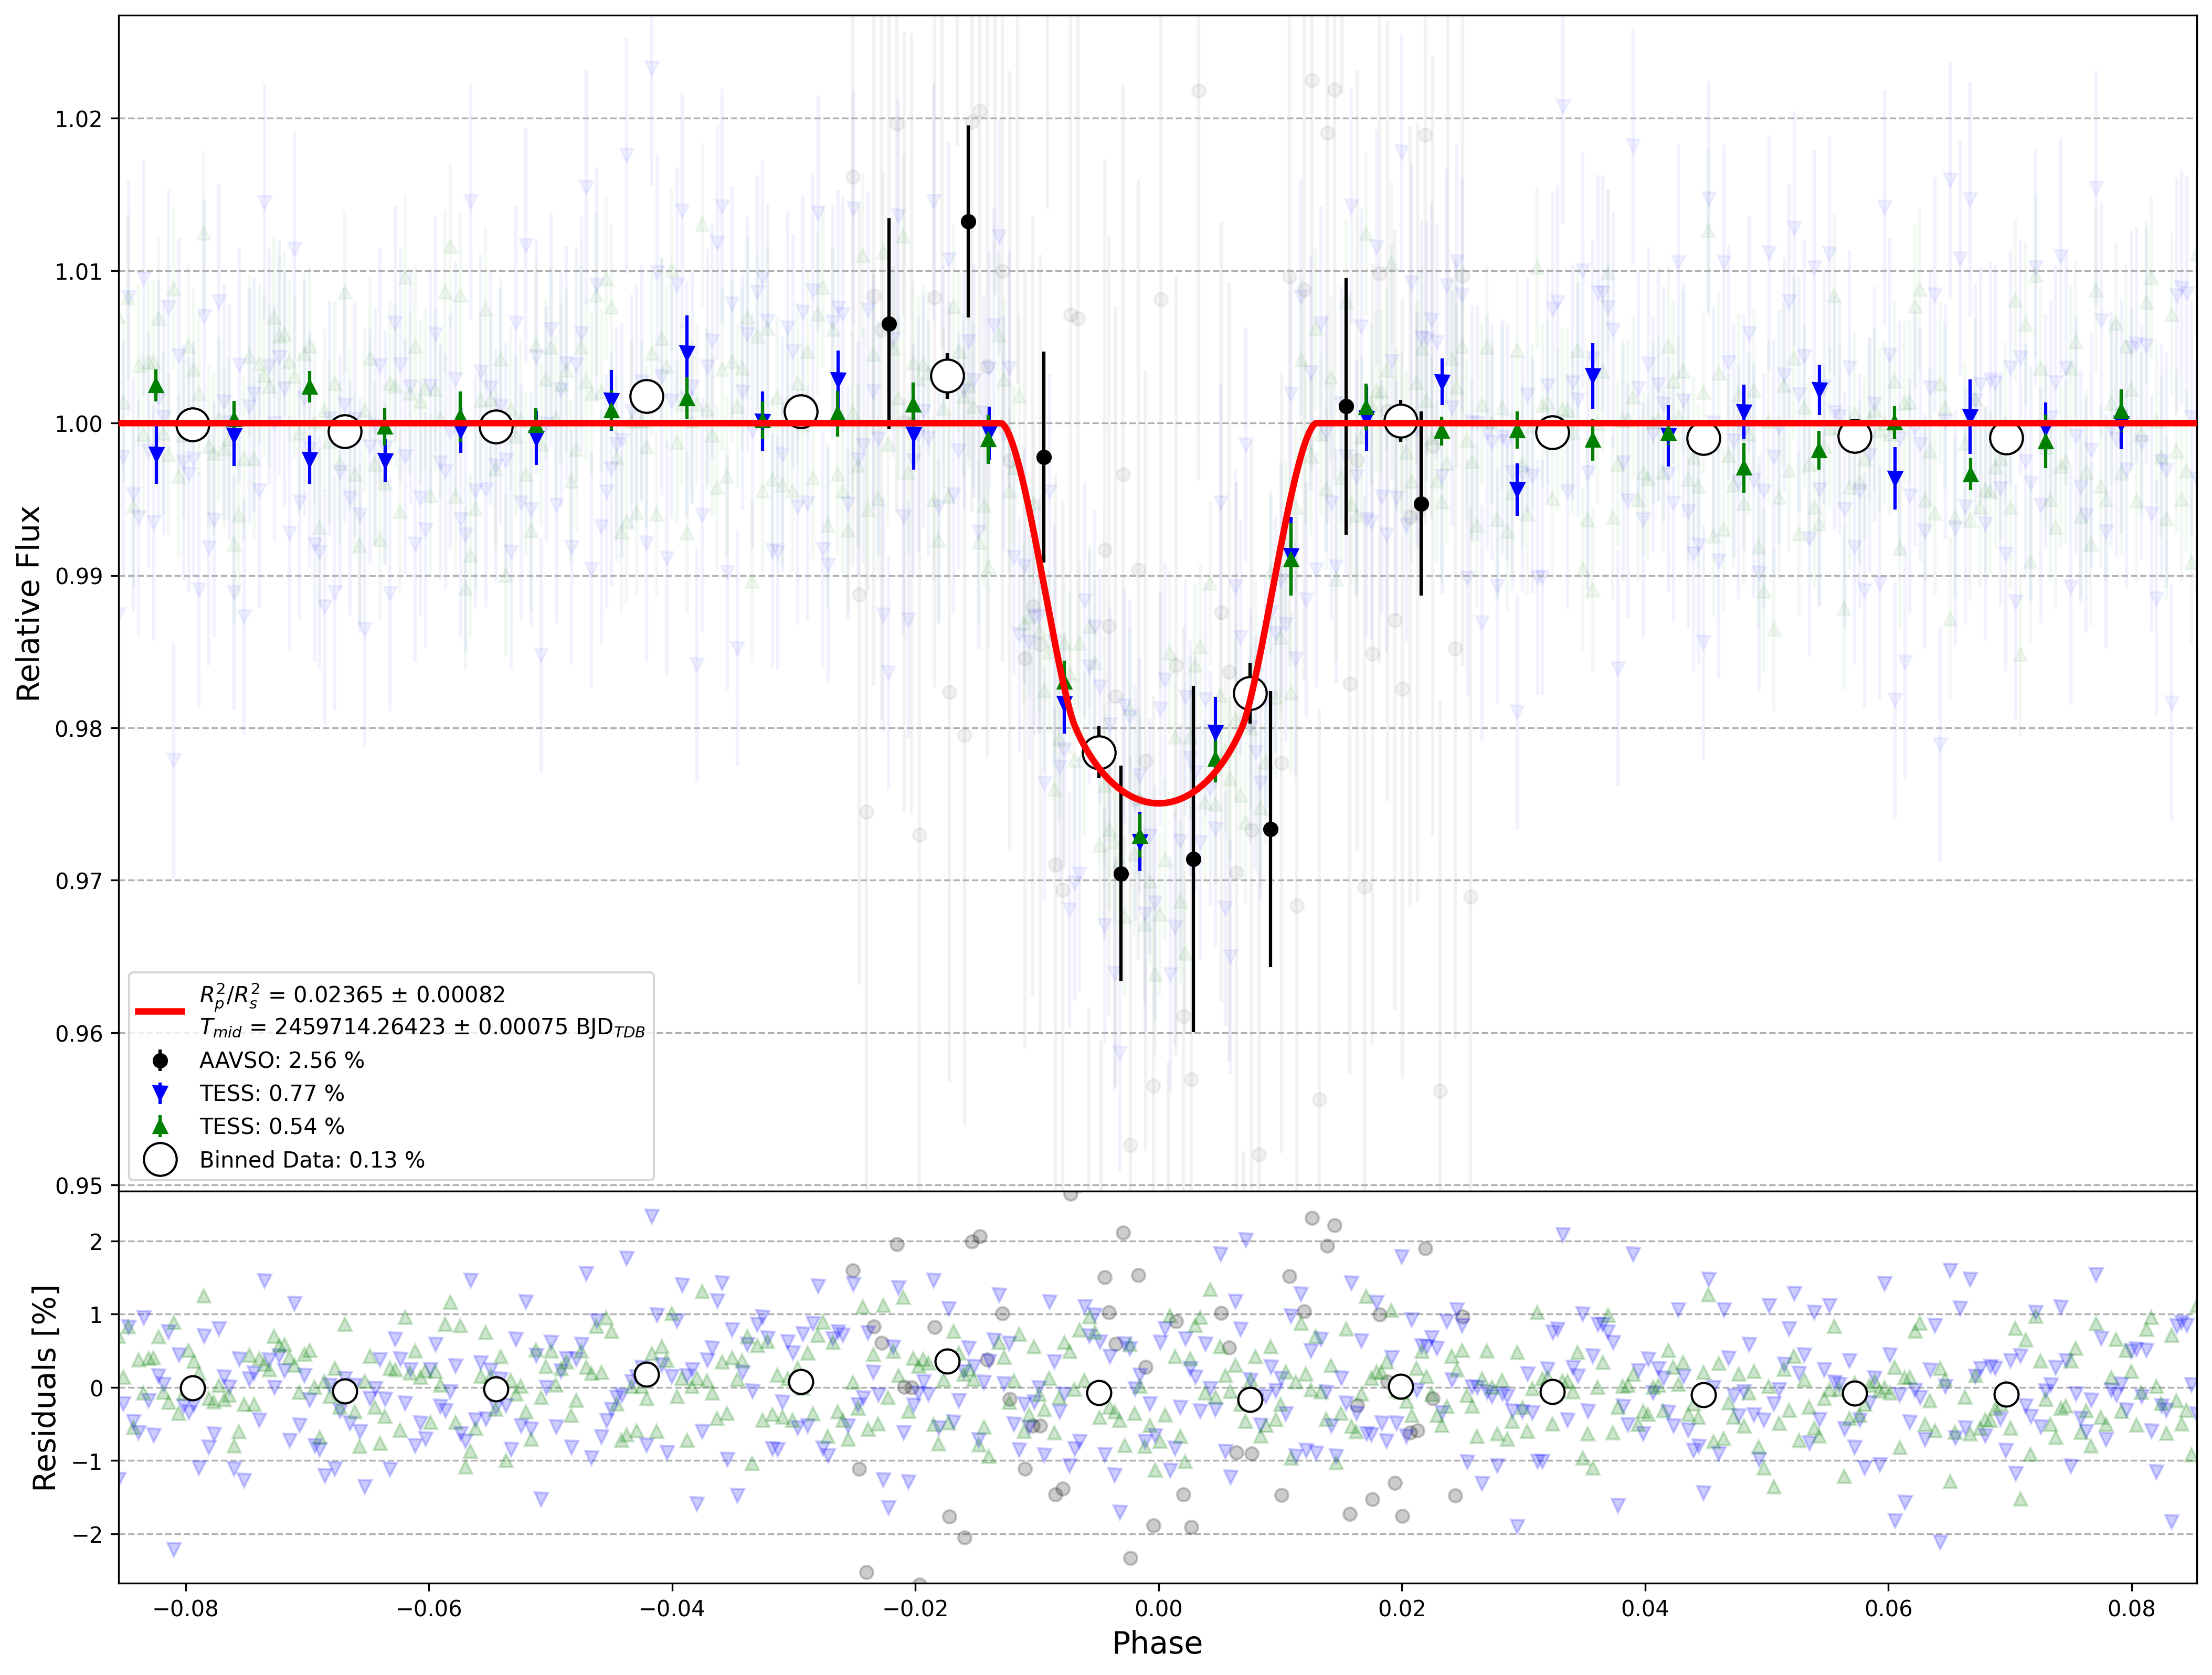2212x1675 pixels.
Task: Click the "−2" tick label on the residuals axis
Action: tap(88, 1534)
